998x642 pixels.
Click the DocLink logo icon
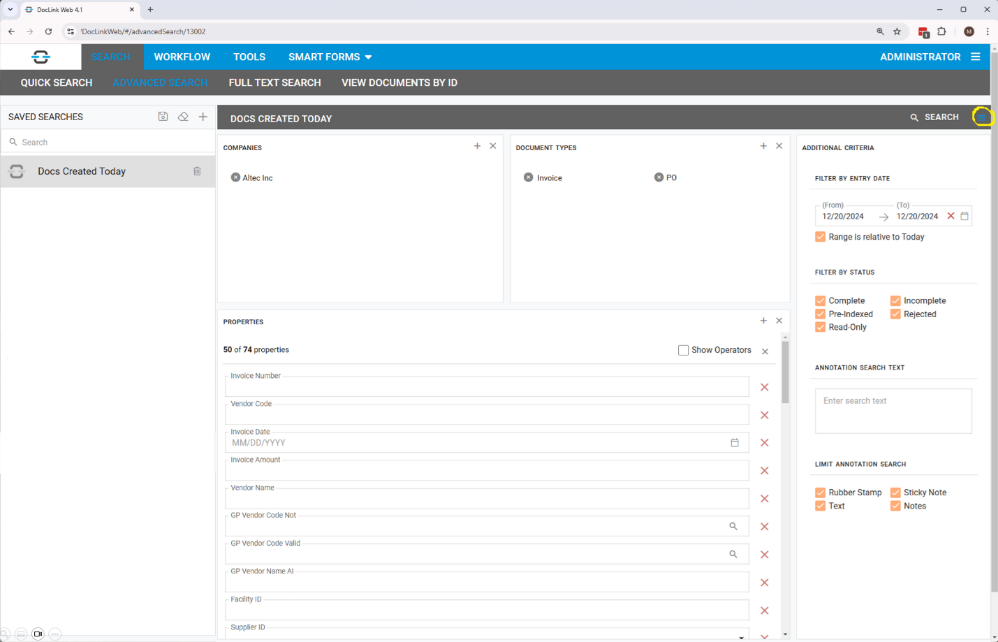41,57
